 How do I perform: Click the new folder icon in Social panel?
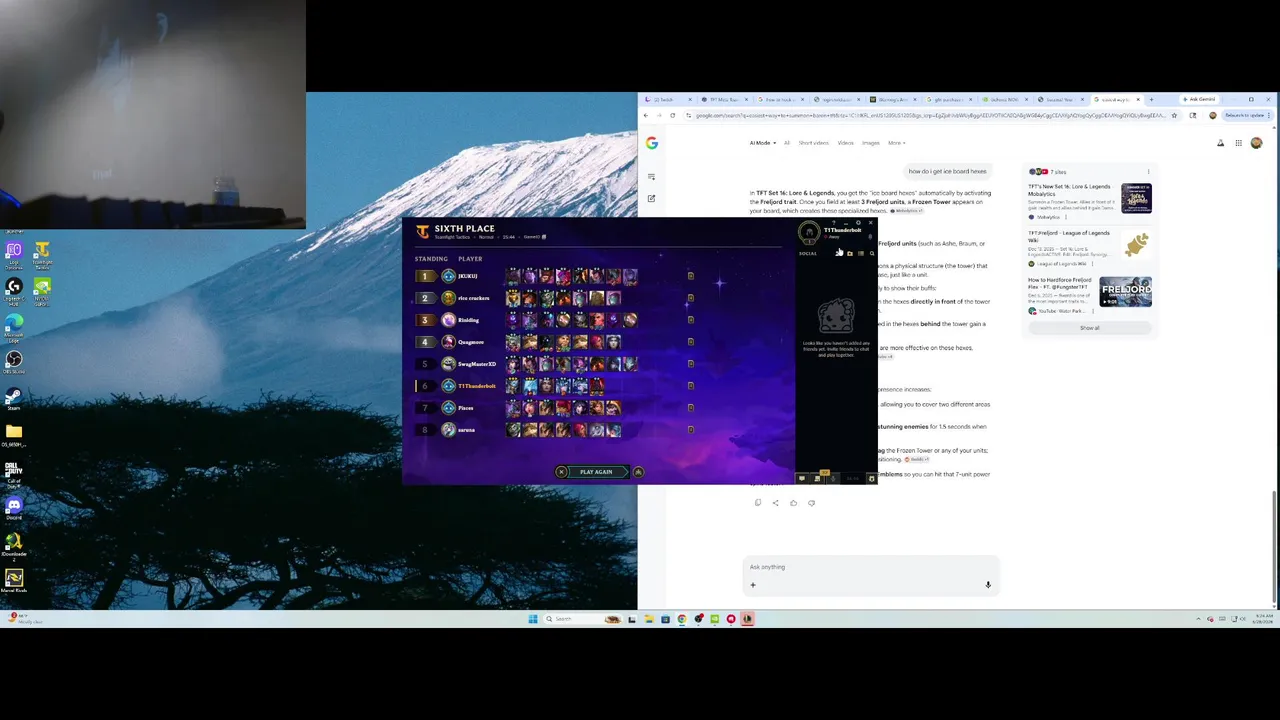(x=850, y=253)
